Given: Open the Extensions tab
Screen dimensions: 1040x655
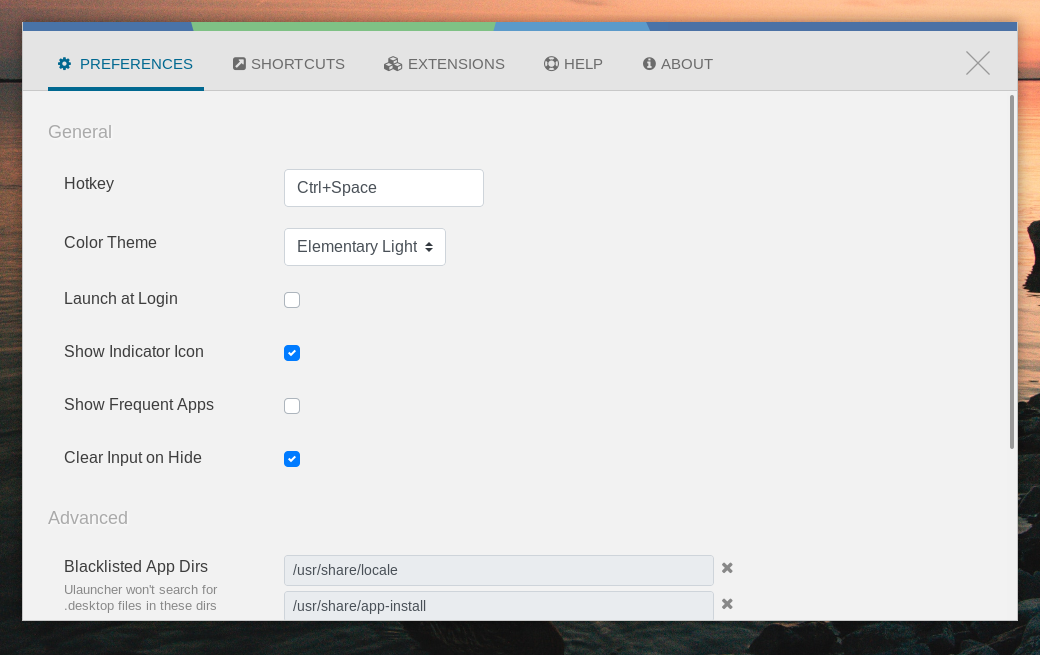Looking at the screenshot, I should coord(444,63).
